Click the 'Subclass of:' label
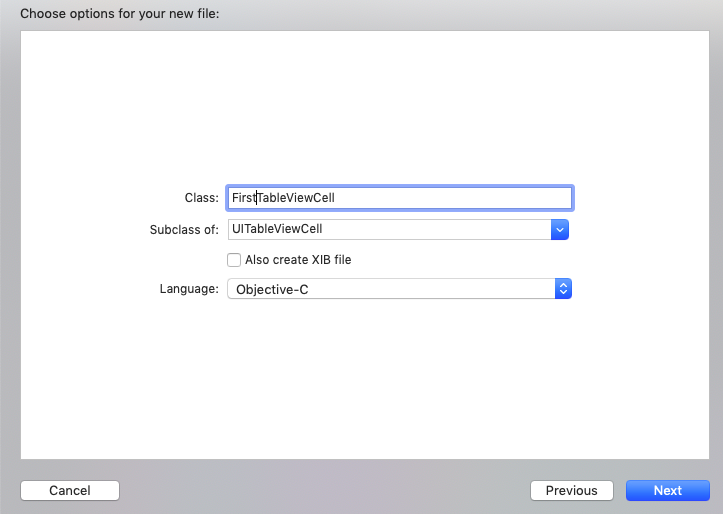The image size is (723, 514). [x=184, y=230]
